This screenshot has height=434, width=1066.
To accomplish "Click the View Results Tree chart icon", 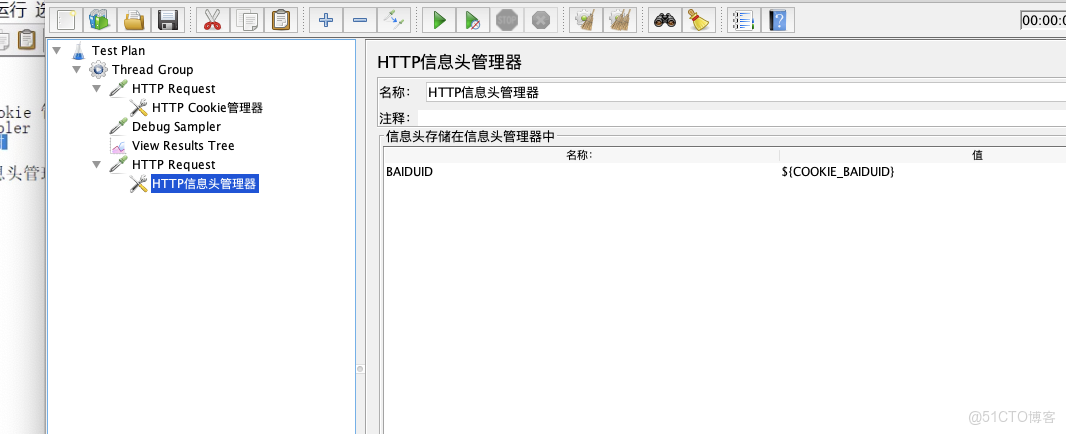I will 118,146.
